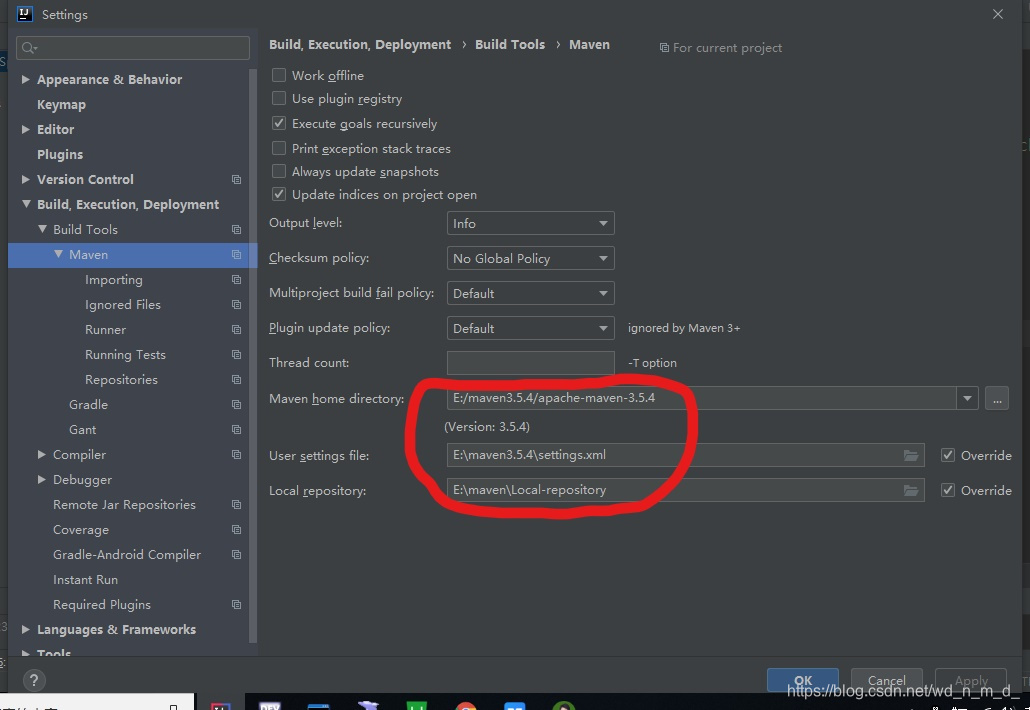Uncheck Execute goals recursively
This screenshot has width=1030, height=710.
[x=279, y=123]
